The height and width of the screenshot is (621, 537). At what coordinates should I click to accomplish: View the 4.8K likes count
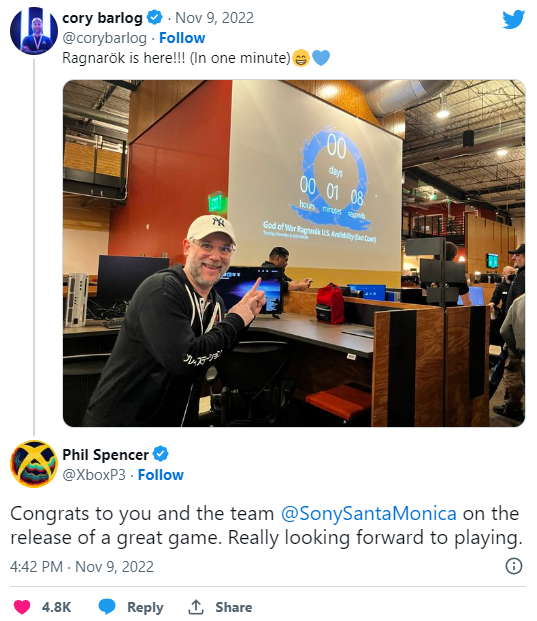[x=56, y=607]
